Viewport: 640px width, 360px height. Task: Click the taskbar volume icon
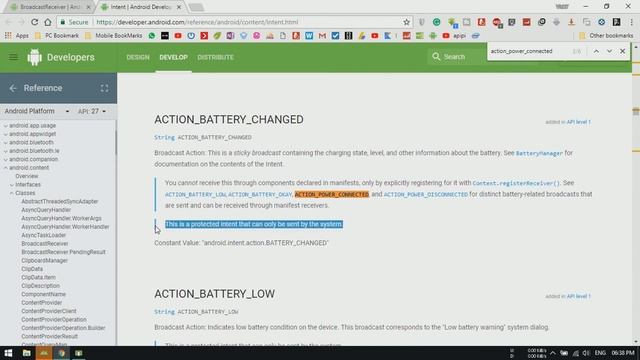pos(586,353)
